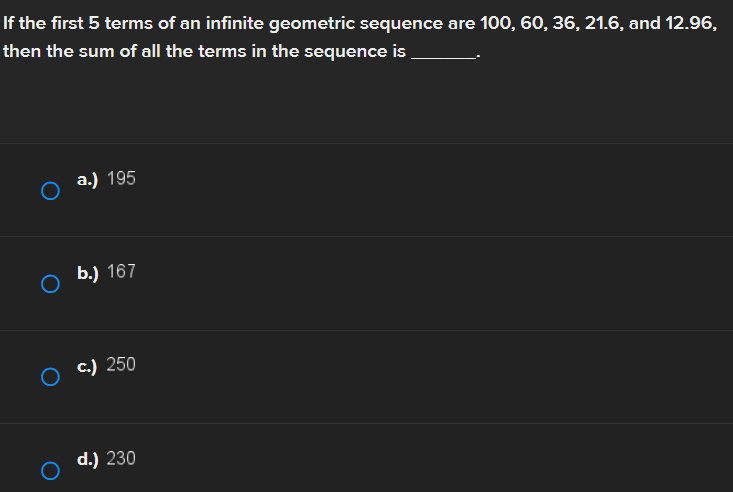Image resolution: width=733 pixels, height=492 pixels.
Task: Click the answer value 230
Action: tap(121, 459)
